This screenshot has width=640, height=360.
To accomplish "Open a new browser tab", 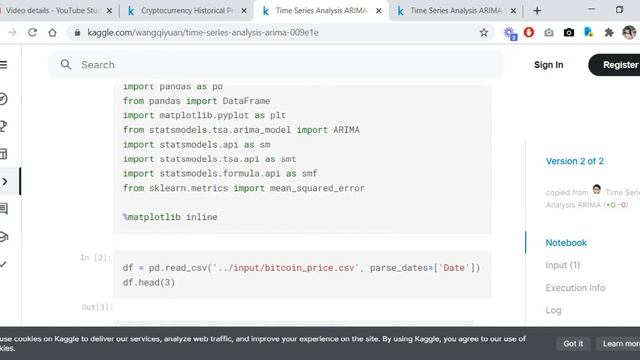I will [x=537, y=11].
